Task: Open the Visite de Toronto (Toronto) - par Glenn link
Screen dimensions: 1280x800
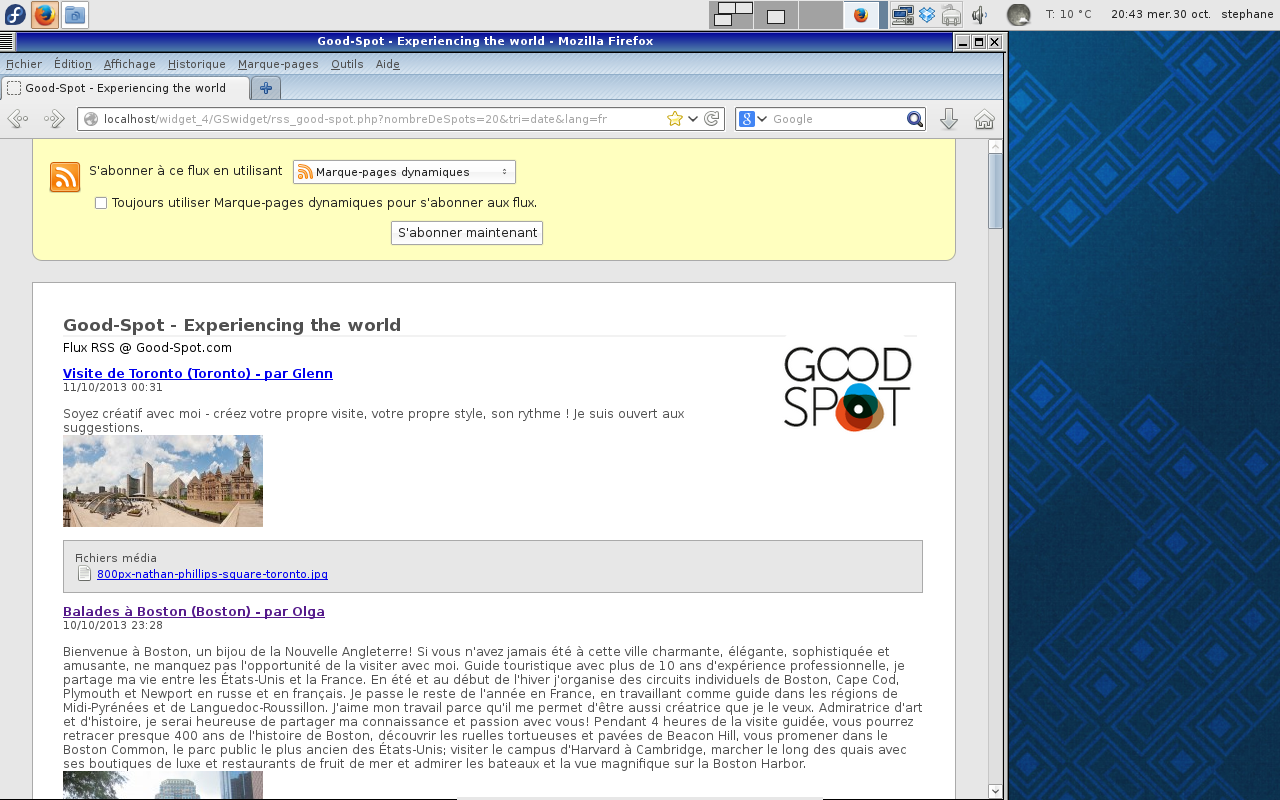Action: (x=198, y=373)
